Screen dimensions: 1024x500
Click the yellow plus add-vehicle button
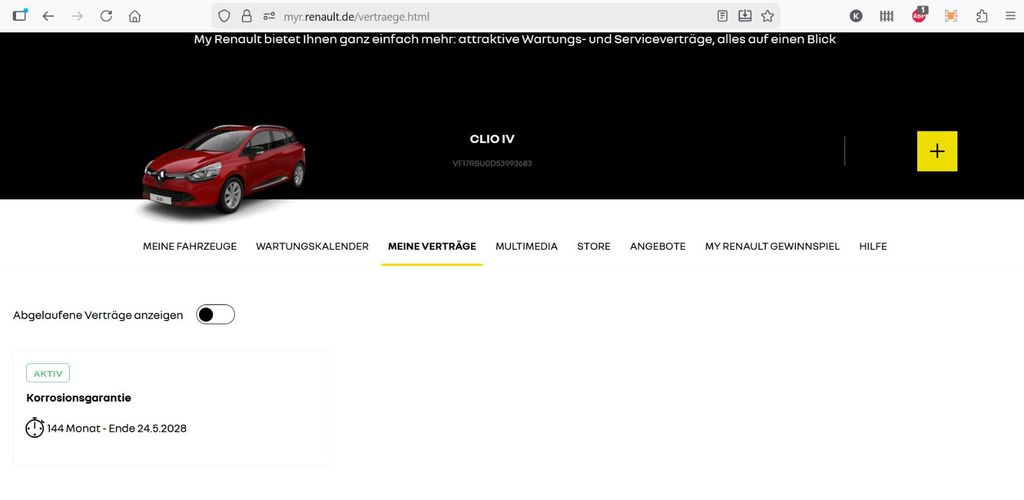tap(937, 151)
